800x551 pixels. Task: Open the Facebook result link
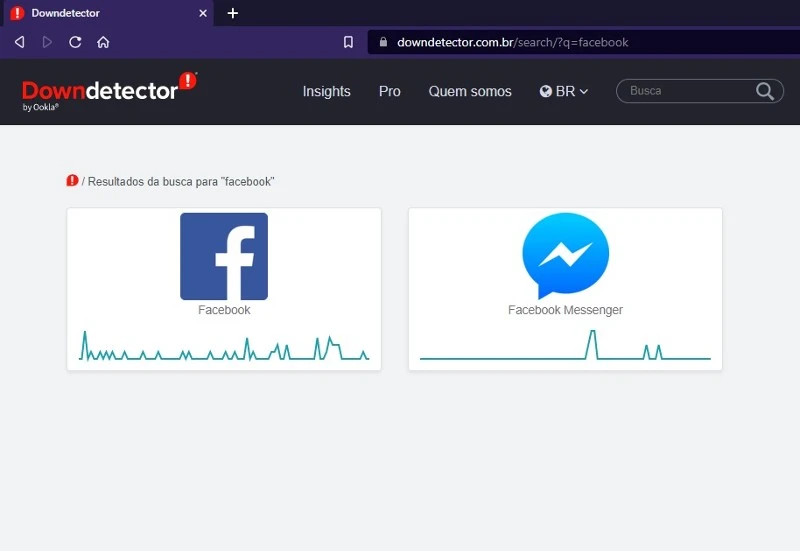point(224,310)
